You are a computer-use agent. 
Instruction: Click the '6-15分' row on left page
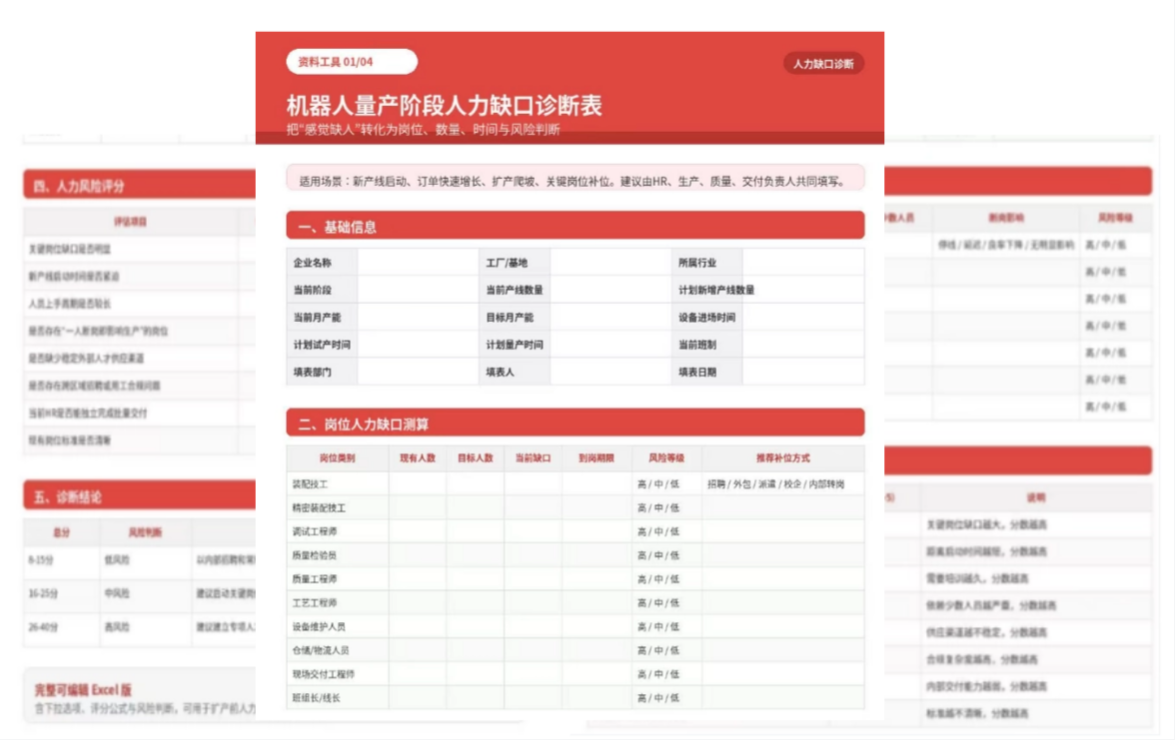tap(139, 560)
